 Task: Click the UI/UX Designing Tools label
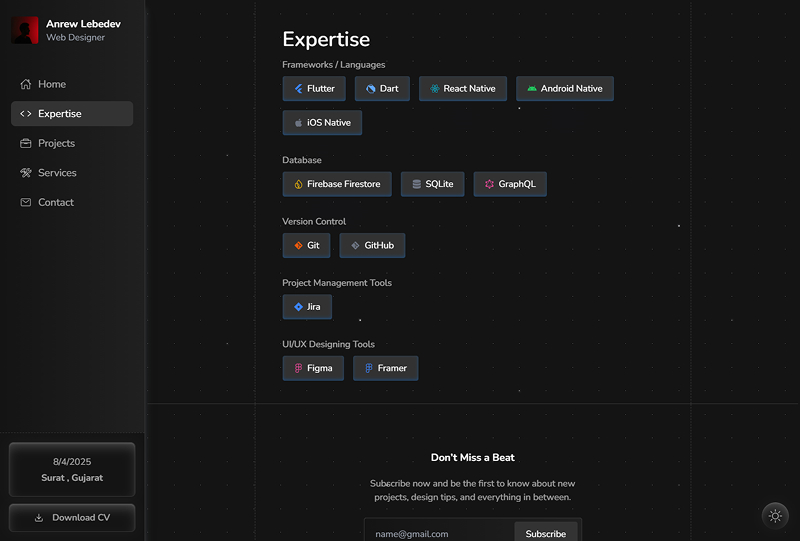pyautogui.click(x=329, y=344)
